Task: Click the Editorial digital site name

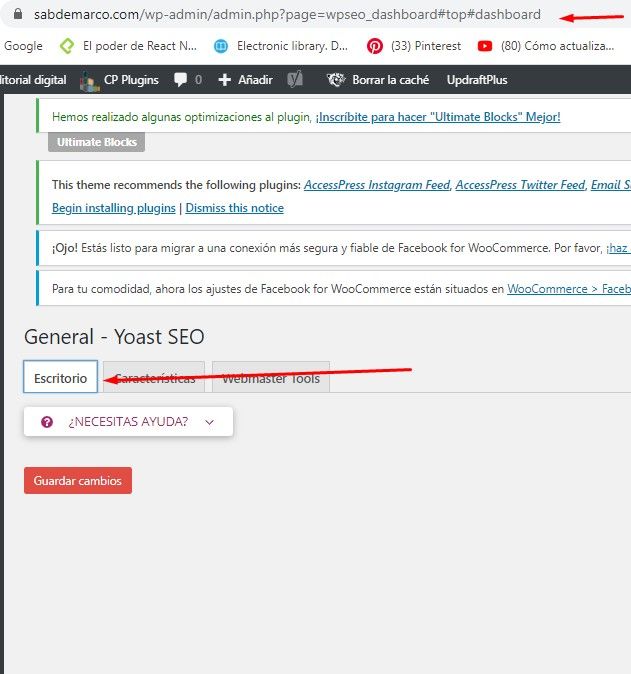Action: [33, 80]
